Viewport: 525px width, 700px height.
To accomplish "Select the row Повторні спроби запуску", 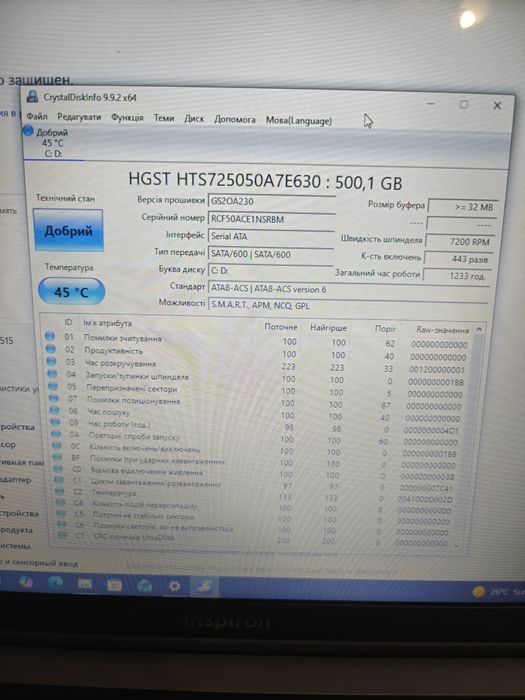I will tap(258, 438).
